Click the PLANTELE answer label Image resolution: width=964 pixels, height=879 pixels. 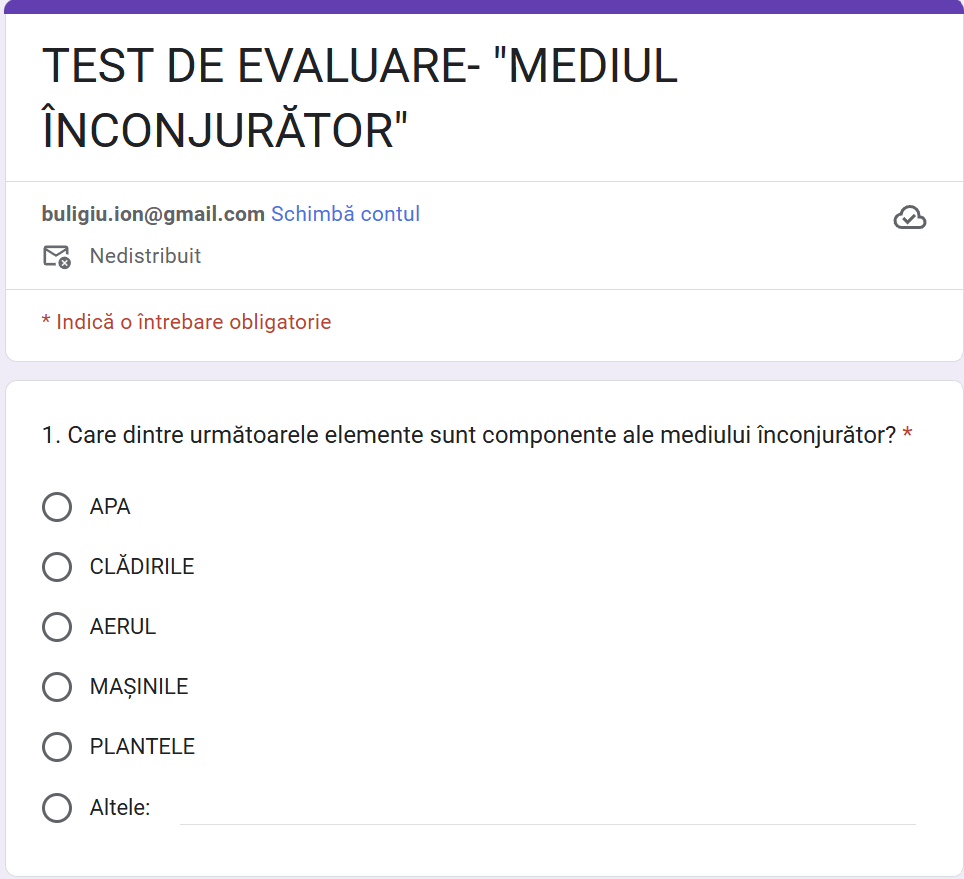tap(142, 747)
